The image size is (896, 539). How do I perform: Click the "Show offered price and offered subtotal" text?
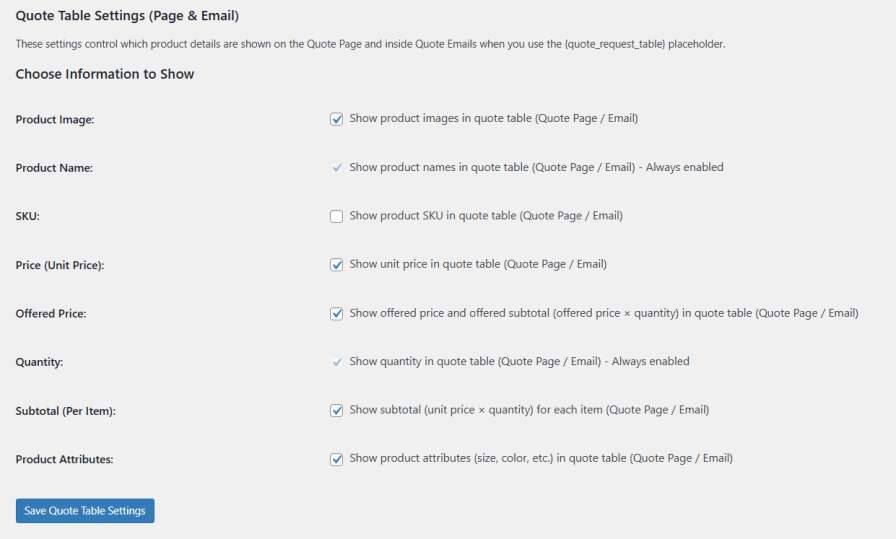(603, 313)
